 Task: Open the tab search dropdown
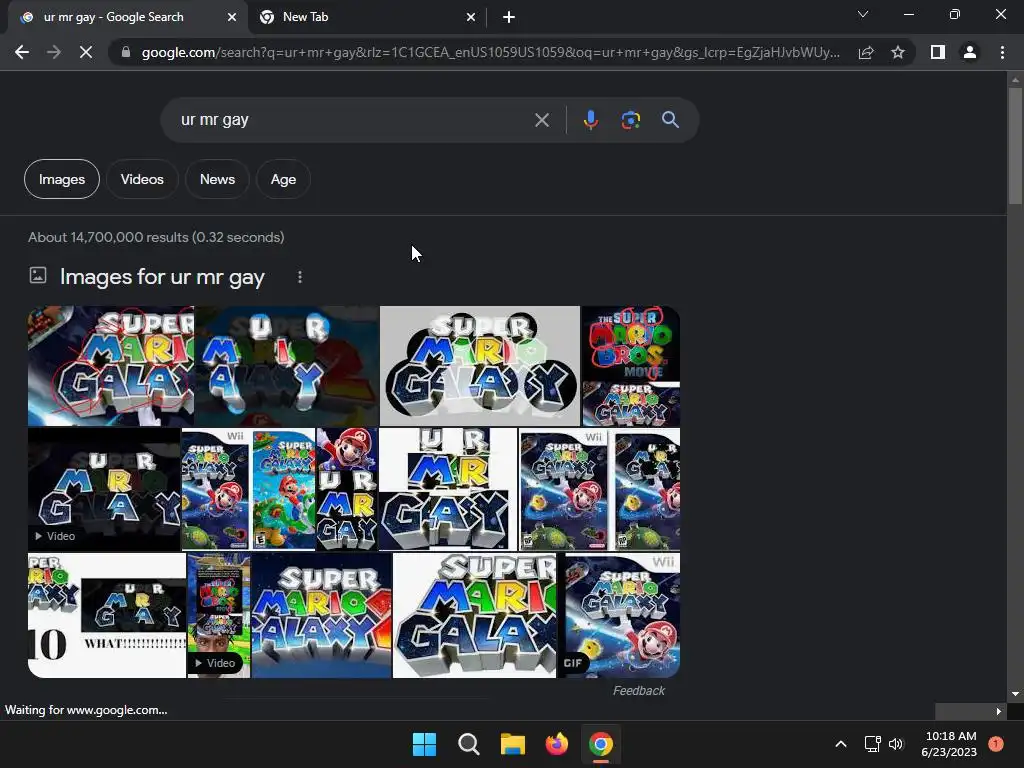[863, 14]
